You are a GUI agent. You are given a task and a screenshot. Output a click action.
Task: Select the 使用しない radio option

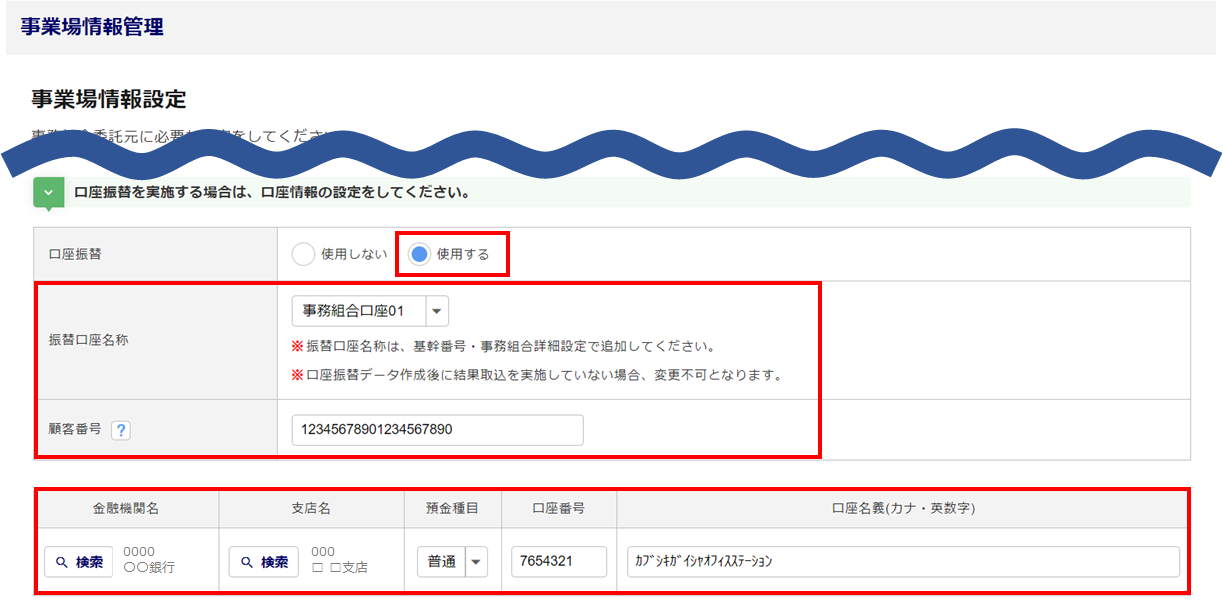[x=303, y=254]
